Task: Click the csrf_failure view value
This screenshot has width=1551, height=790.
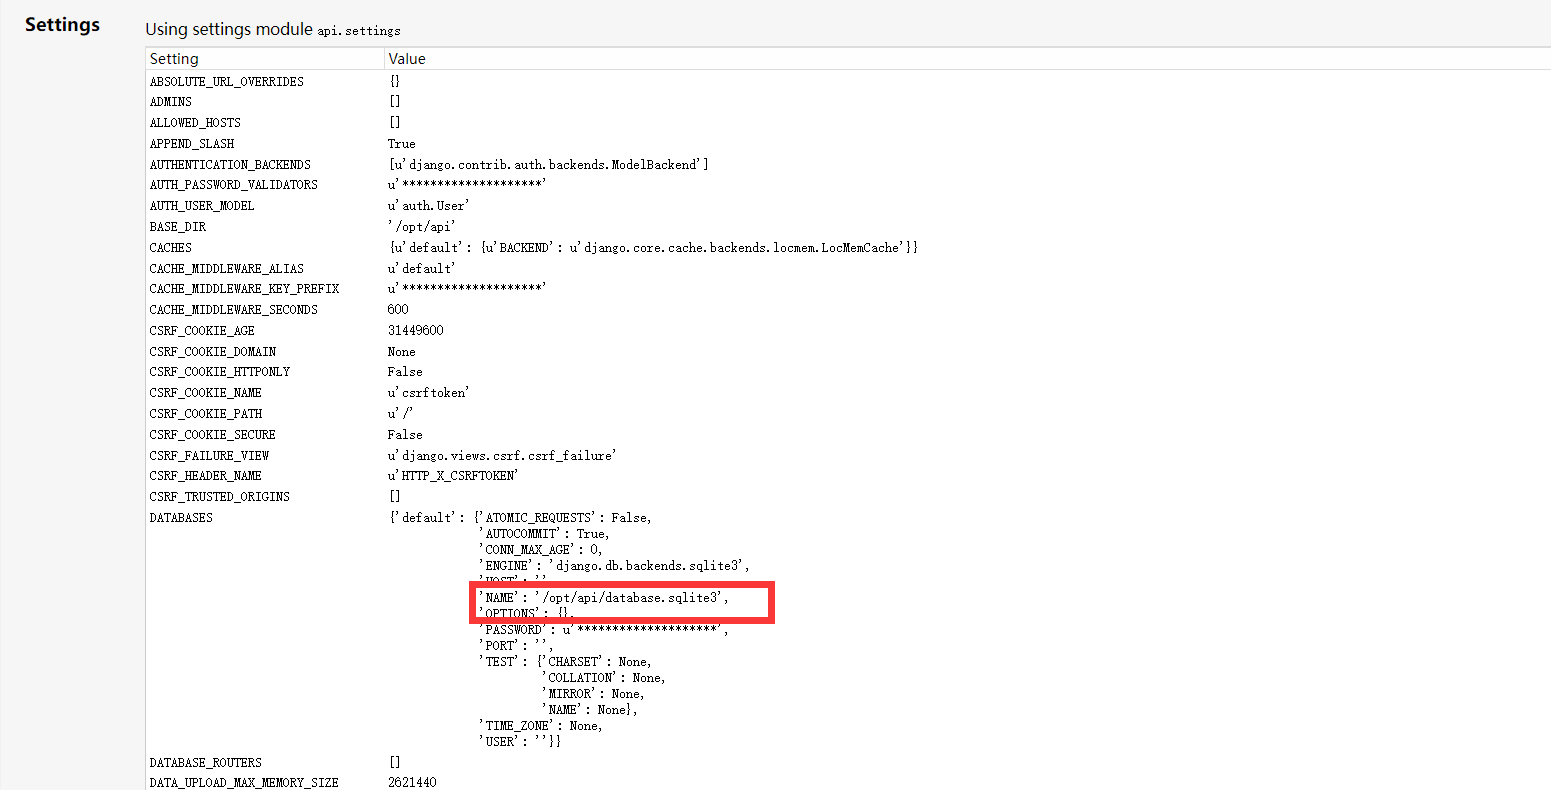Action: pyautogui.click(x=502, y=456)
